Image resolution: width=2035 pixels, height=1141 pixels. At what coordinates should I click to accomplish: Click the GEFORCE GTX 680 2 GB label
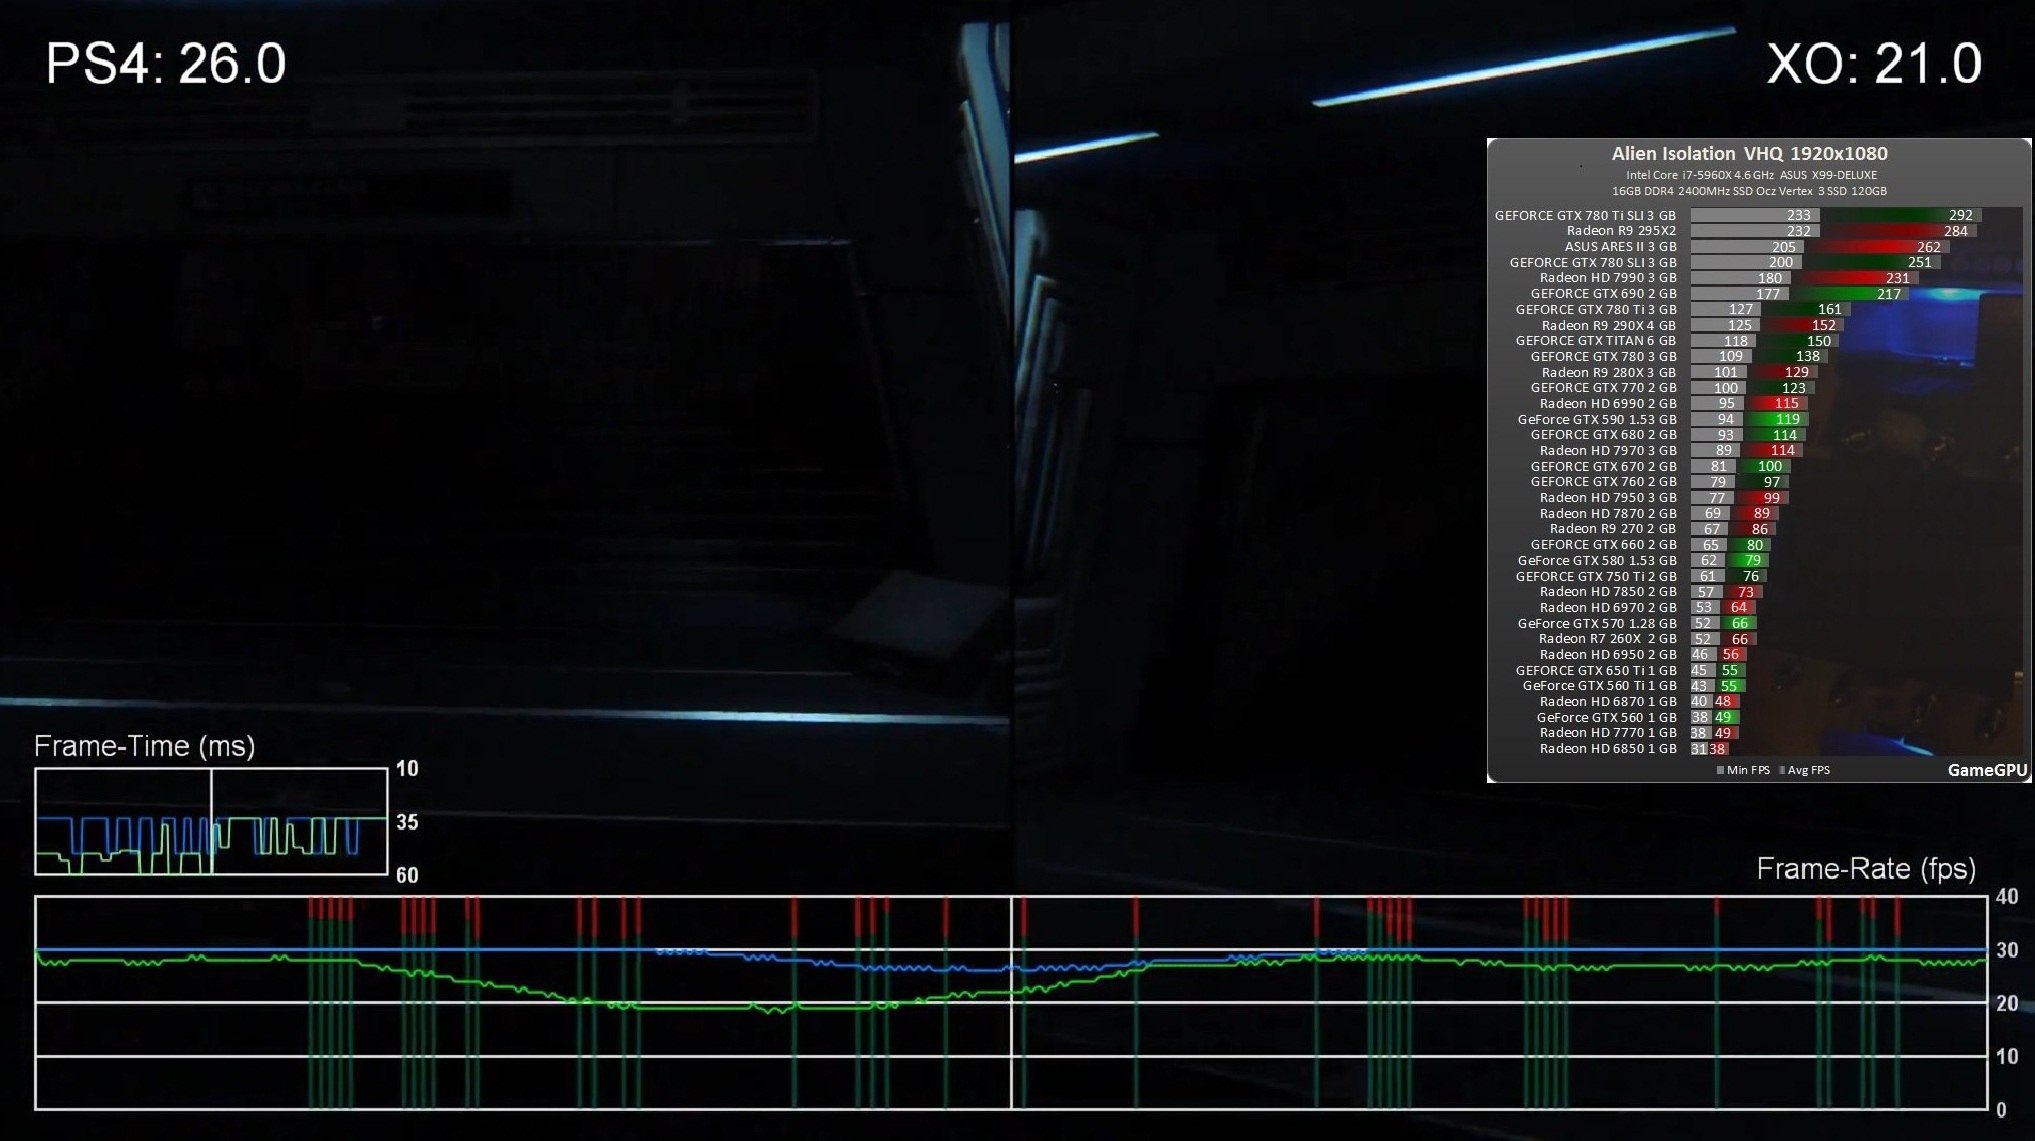coord(1603,435)
